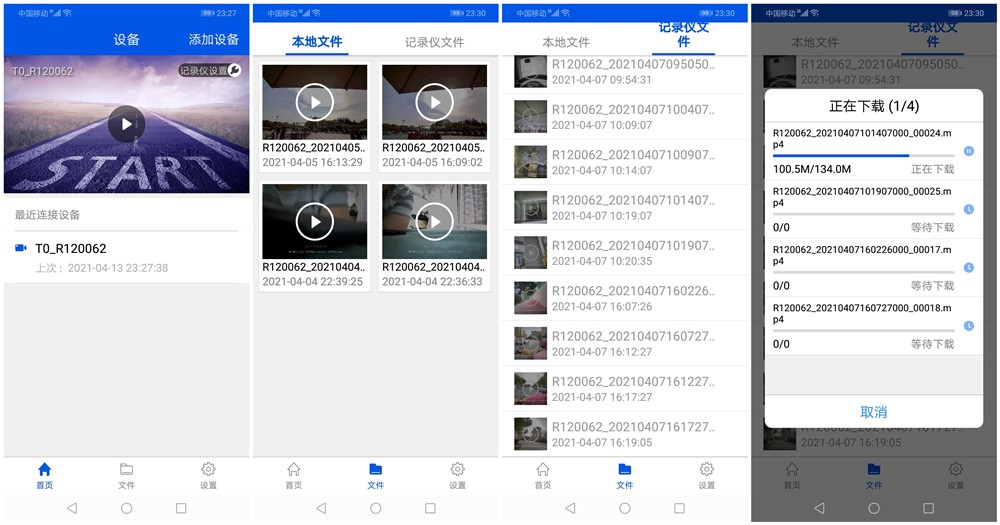Pause the downloading file ending in 00024.mp4

tap(968, 151)
